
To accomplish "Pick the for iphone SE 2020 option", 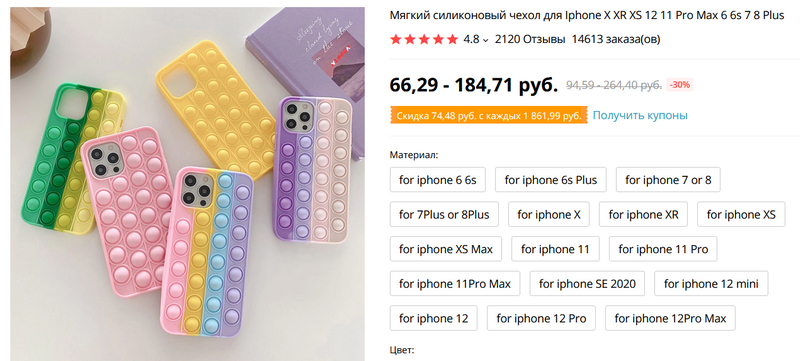I will [587, 284].
